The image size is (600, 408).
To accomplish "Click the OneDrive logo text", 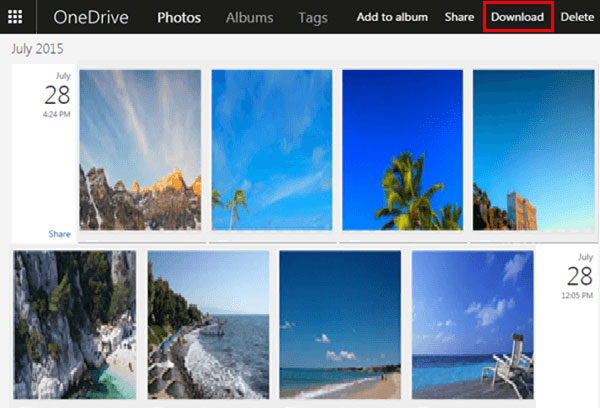I will pos(92,17).
